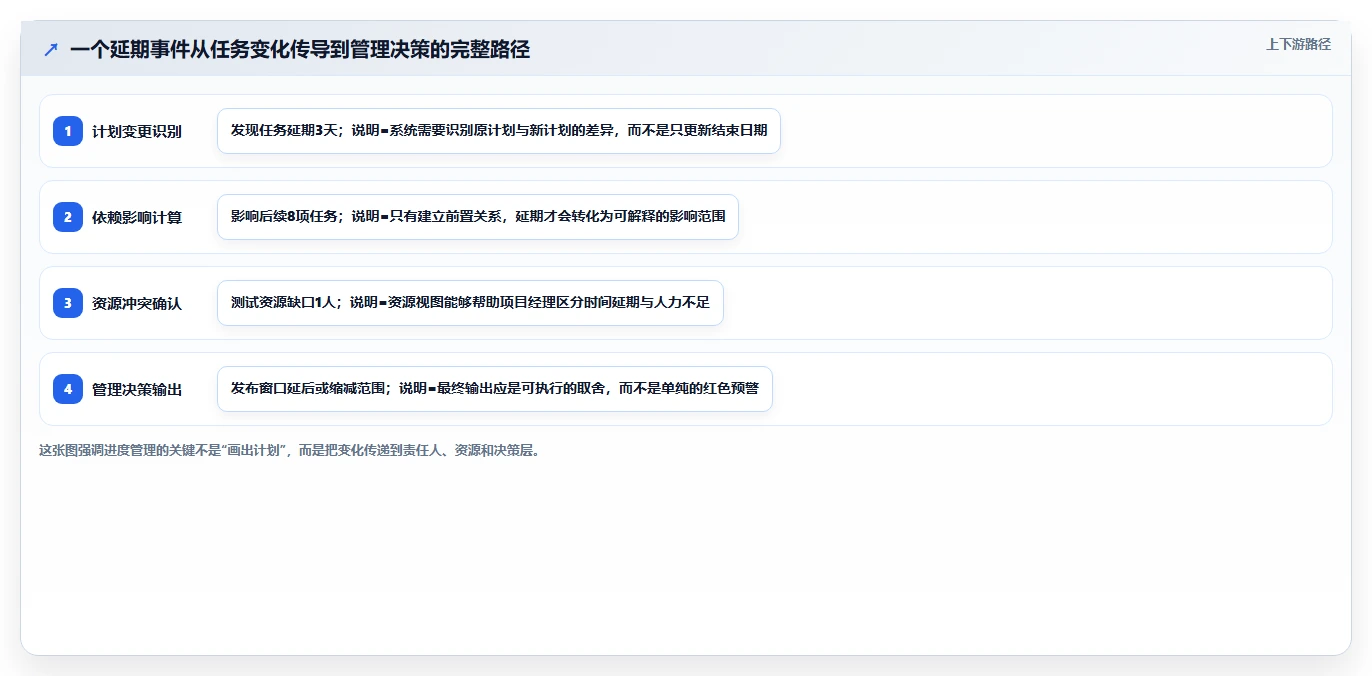Click the step 2 number badge
This screenshot has width=1372, height=676.
pyautogui.click(x=68, y=217)
